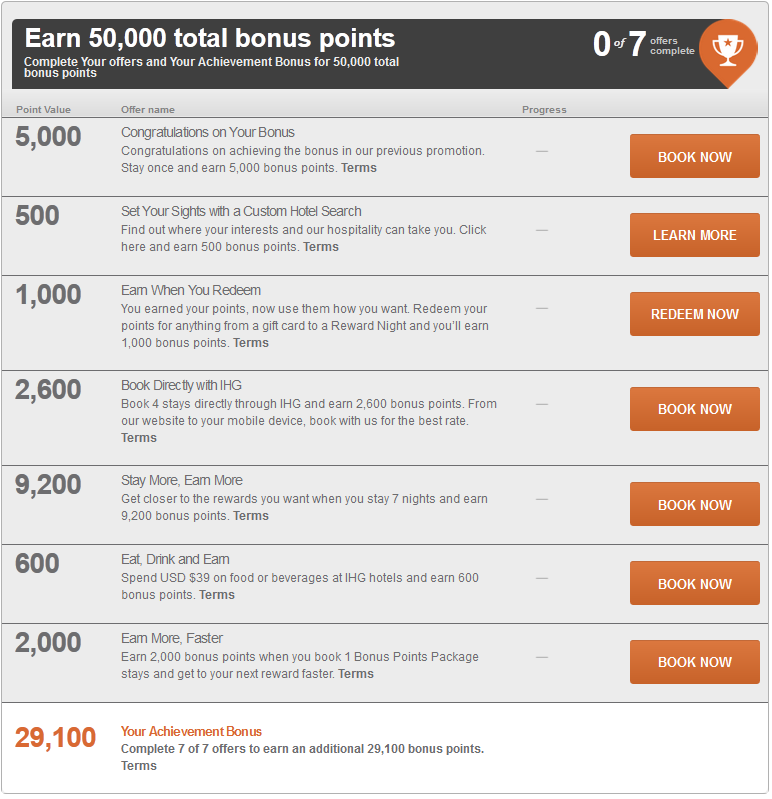This screenshot has width=772, height=799.
Task: Book now for Congratulations on Your Bonus offer
Action: coord(695,156)
